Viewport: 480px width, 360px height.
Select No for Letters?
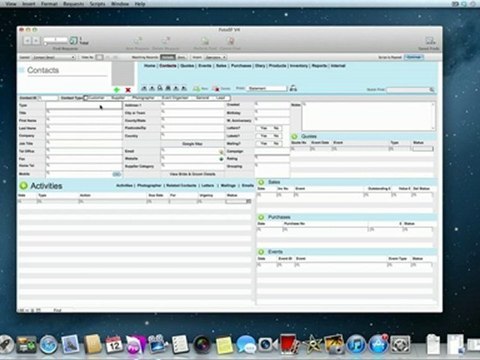click(275, 128)
